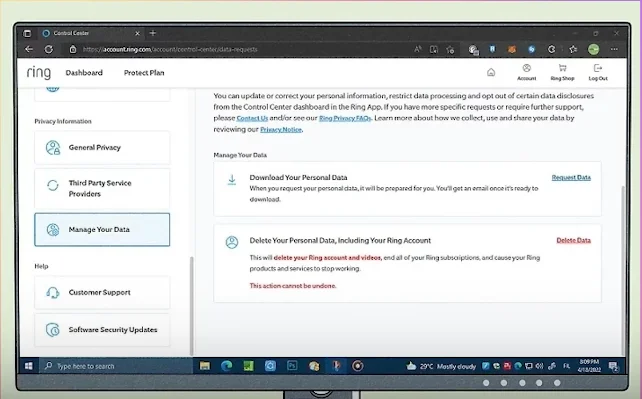Click the Manage Your Data sidebar icon
The width and height of the screenshot is (642, 399).
click(53, 230)
